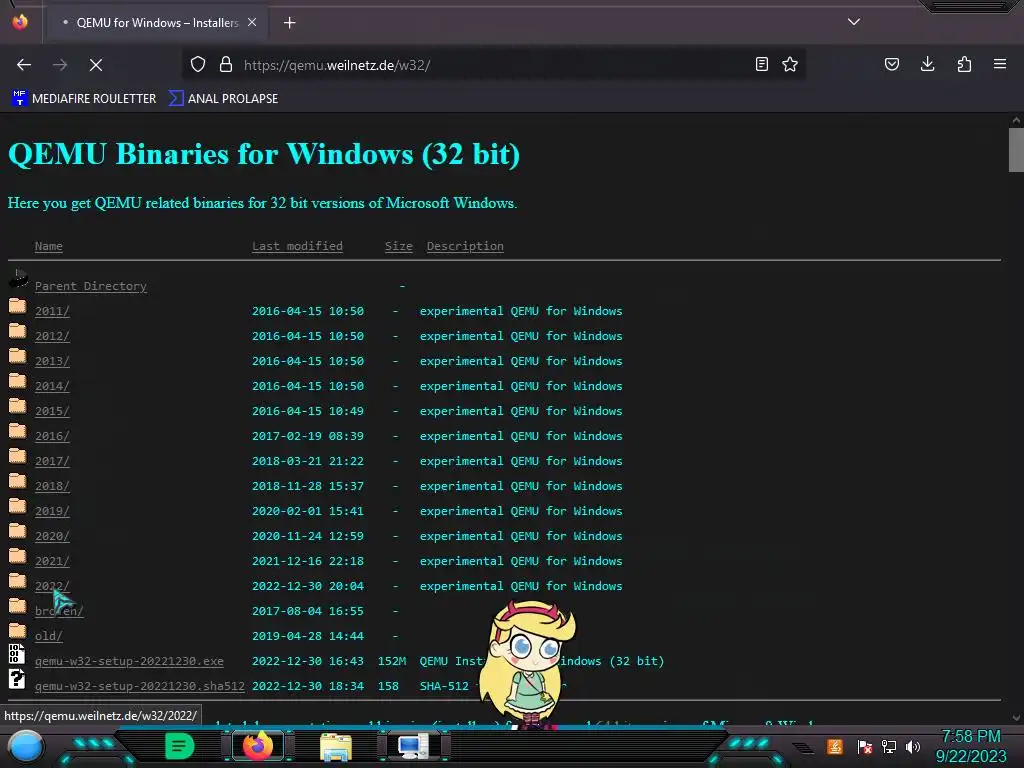The height and width of the screenshot is (768, 1024).
Task: Open the 2020/ folder
Action: (52, 536)
